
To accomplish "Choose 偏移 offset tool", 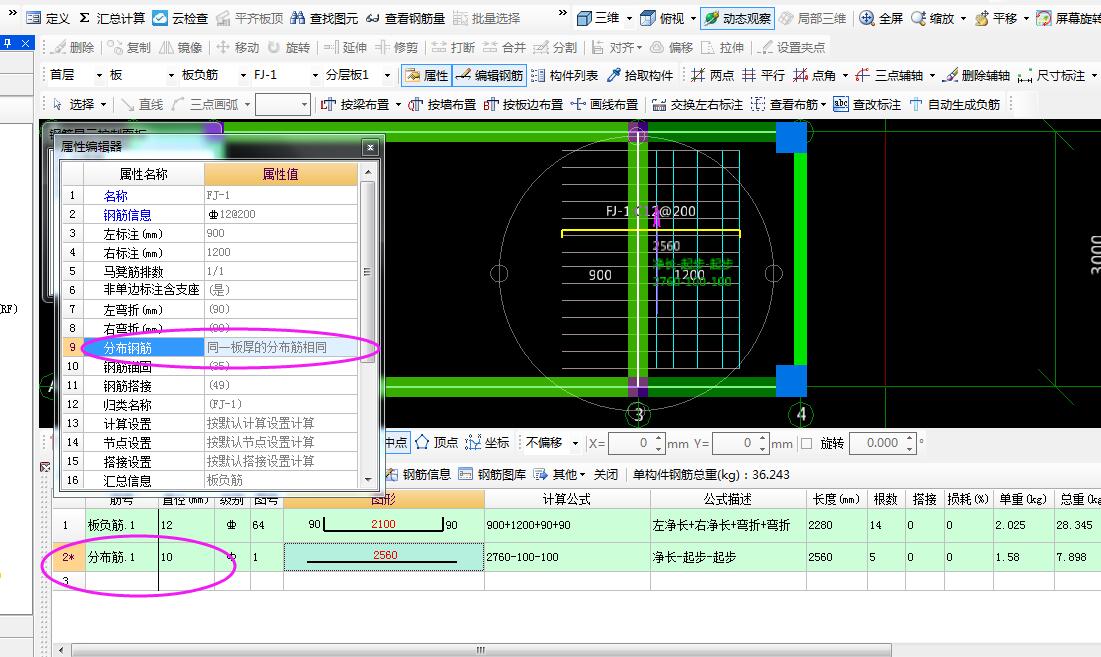I will (671, 47).
